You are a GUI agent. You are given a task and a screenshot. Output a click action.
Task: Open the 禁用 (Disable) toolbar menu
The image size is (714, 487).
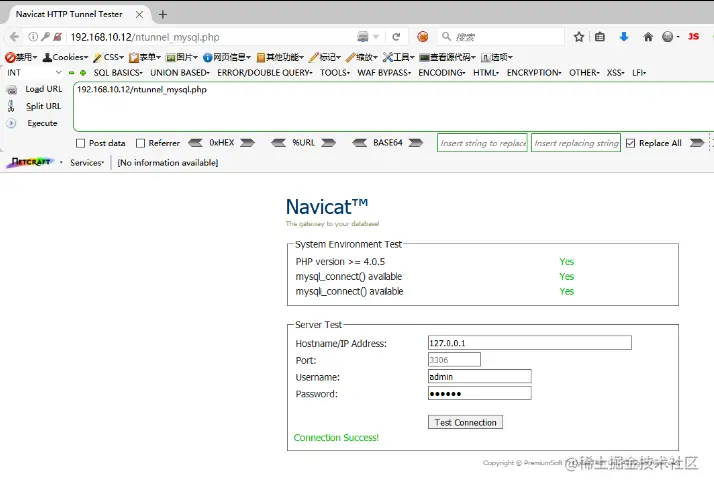click(x=21, y=57)
